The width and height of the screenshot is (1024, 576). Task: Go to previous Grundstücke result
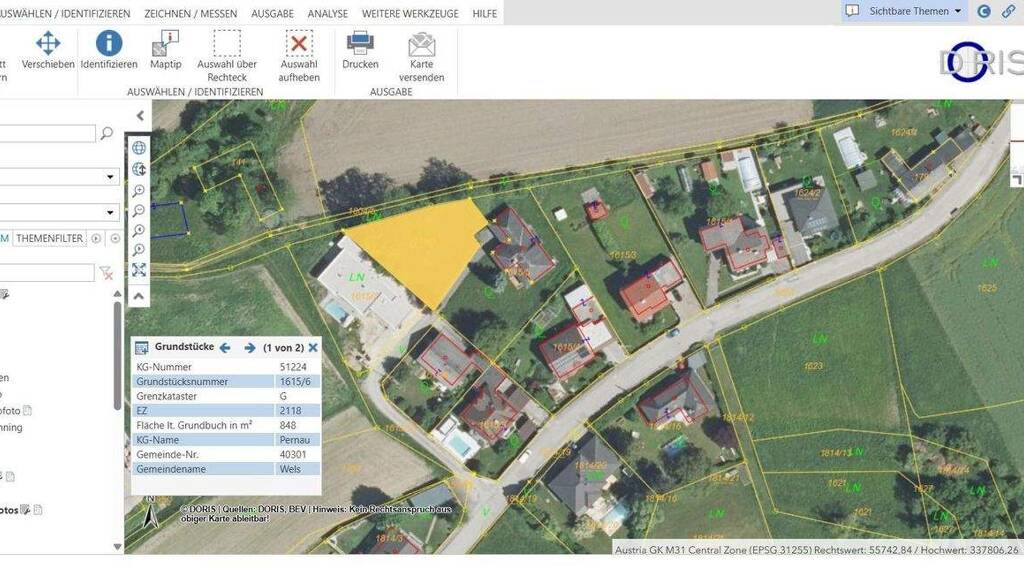click(225, 348)
